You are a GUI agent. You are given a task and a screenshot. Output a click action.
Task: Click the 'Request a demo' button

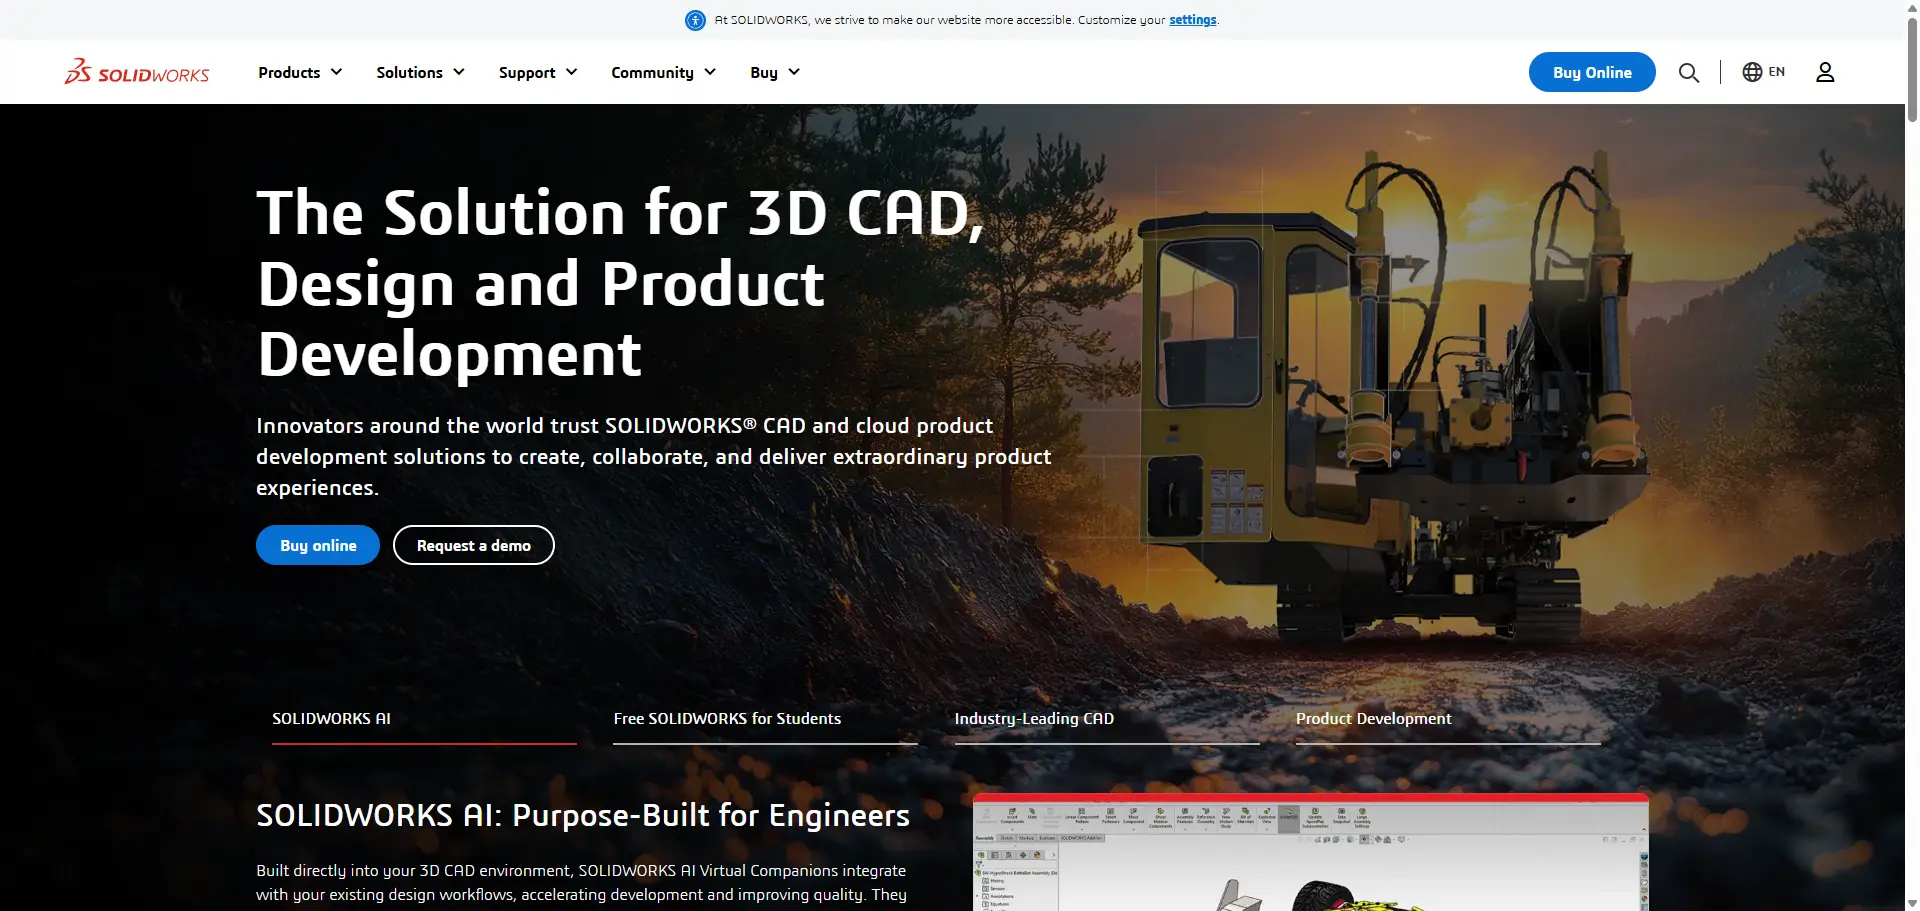point(474,545)
